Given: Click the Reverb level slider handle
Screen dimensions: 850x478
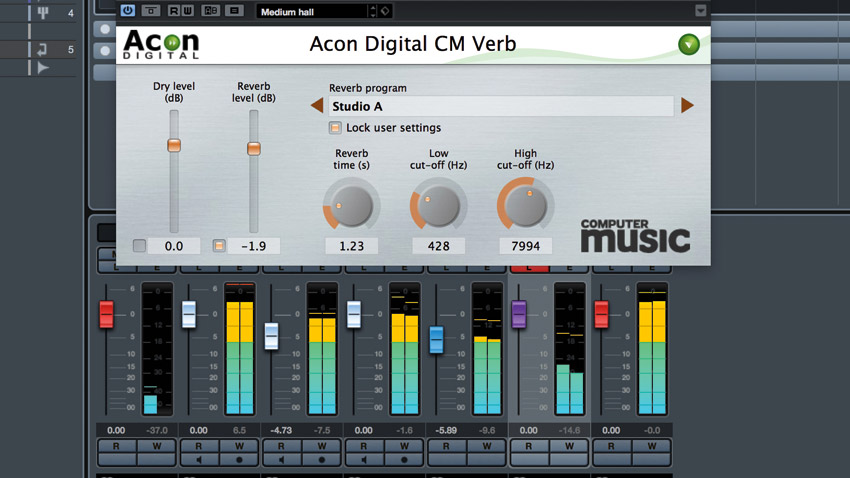Looking at the screenshot, I should pos(254,148).
